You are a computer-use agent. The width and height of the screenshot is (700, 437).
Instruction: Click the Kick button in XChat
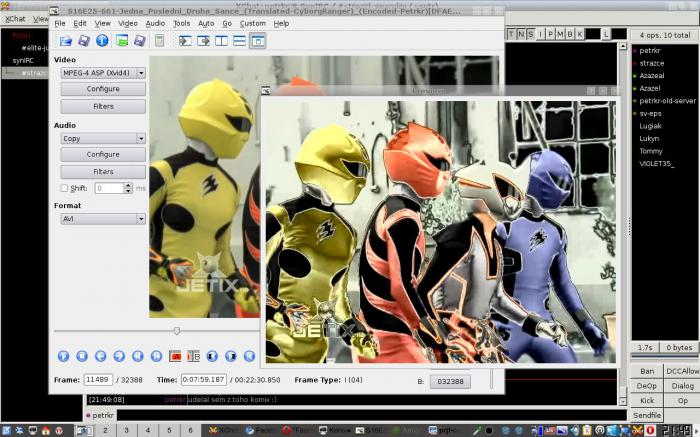point(647,400)
